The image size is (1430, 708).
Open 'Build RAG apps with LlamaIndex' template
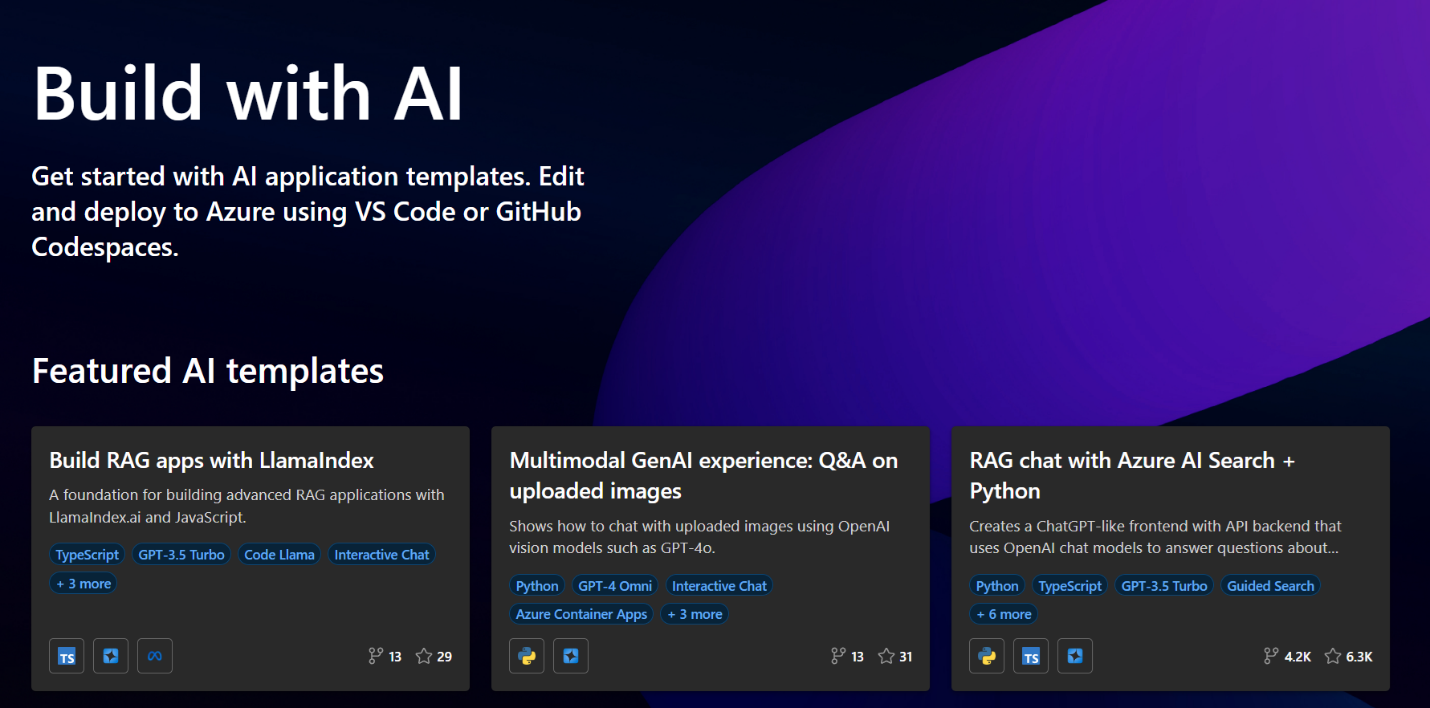point(212,460)
